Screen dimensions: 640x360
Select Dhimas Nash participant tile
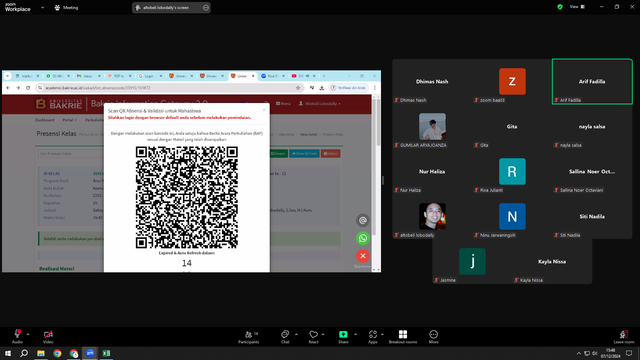click(x=432, y=82)
